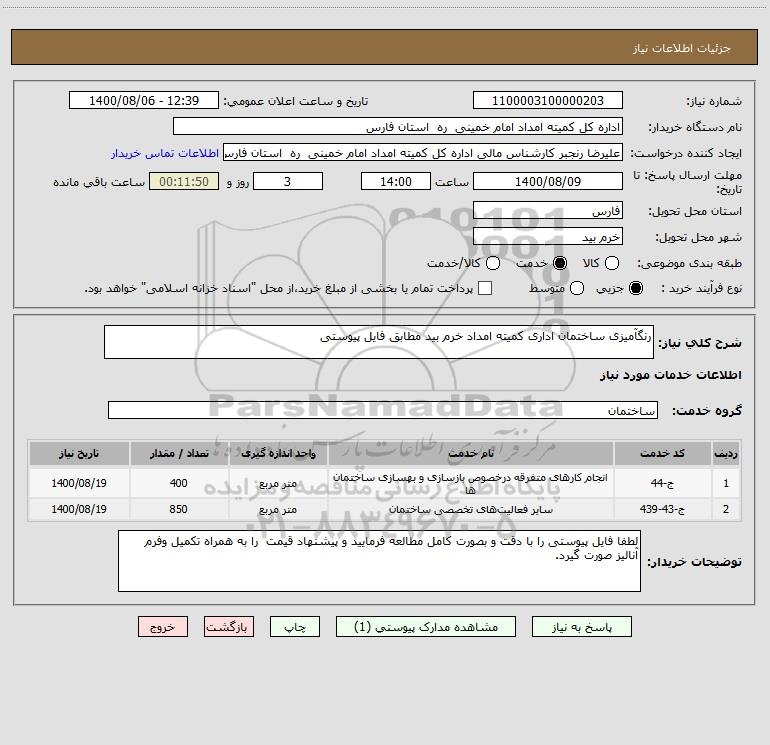The height and width of the screenshot is (745, 770).
Task: Click the متر مربع unit in row 1
Action: point(278,483)
